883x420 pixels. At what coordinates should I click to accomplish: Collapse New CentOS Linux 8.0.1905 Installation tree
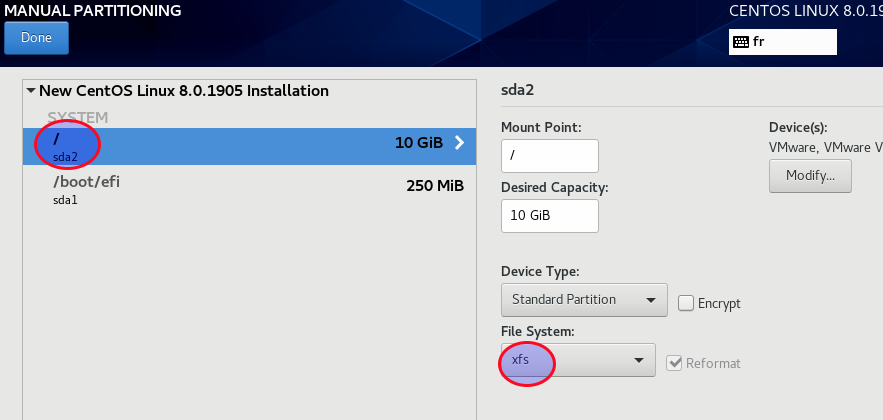30,91
